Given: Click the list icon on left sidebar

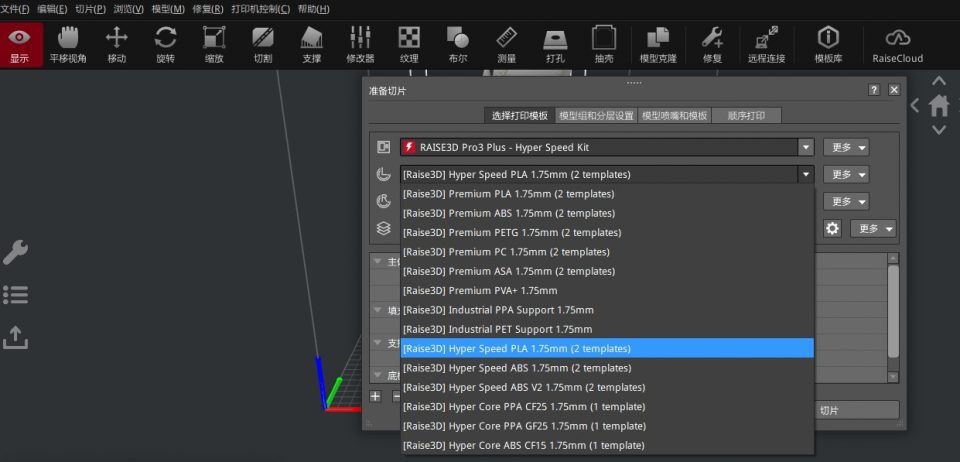Looking at the screenshot, I should tap(15, 294).
